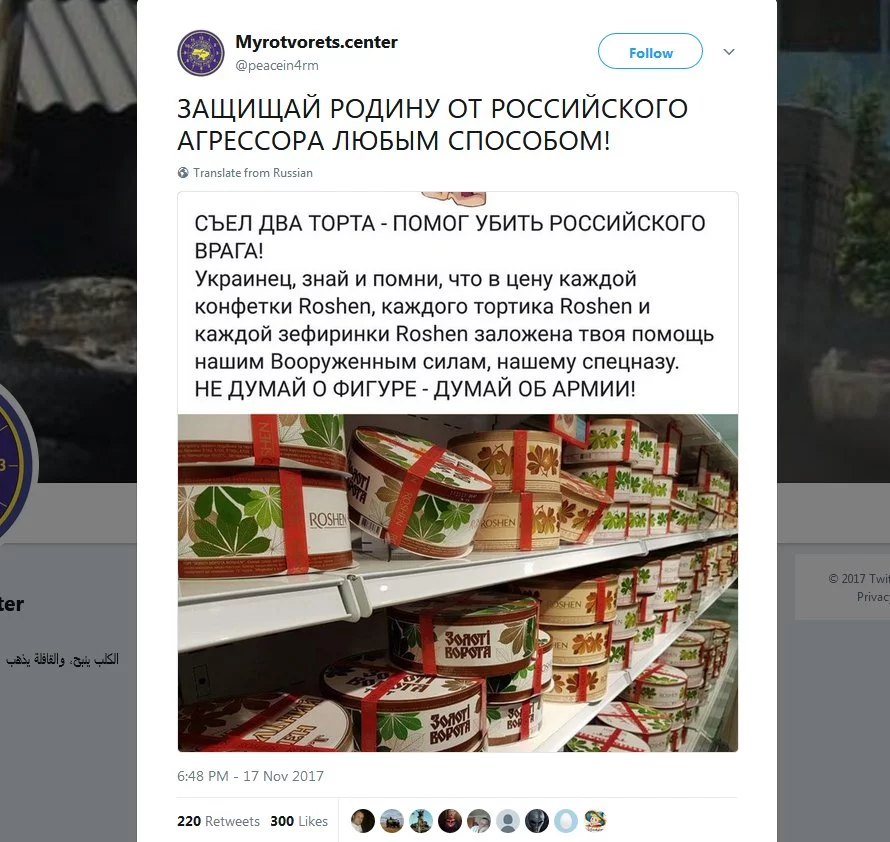Open the Myrotvorets.center display name link
This screenshot has height=842, width=890.
click(x=316, y=42)
